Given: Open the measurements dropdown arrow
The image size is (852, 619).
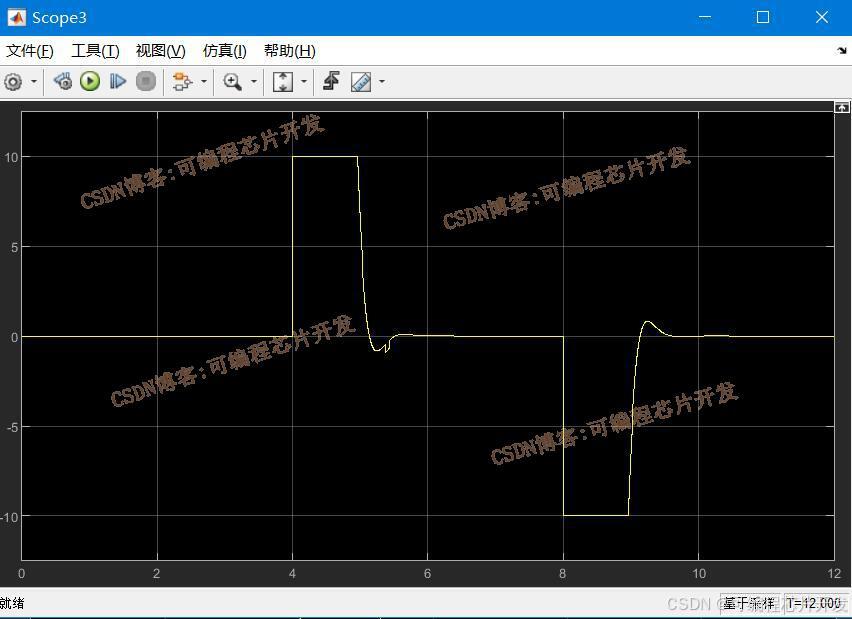Looking at the screenshot, I should pyautogui.click(x=382, y=82).
